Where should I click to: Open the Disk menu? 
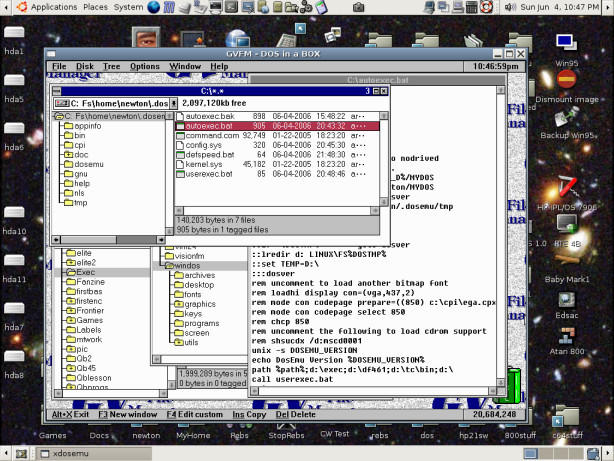85,66
